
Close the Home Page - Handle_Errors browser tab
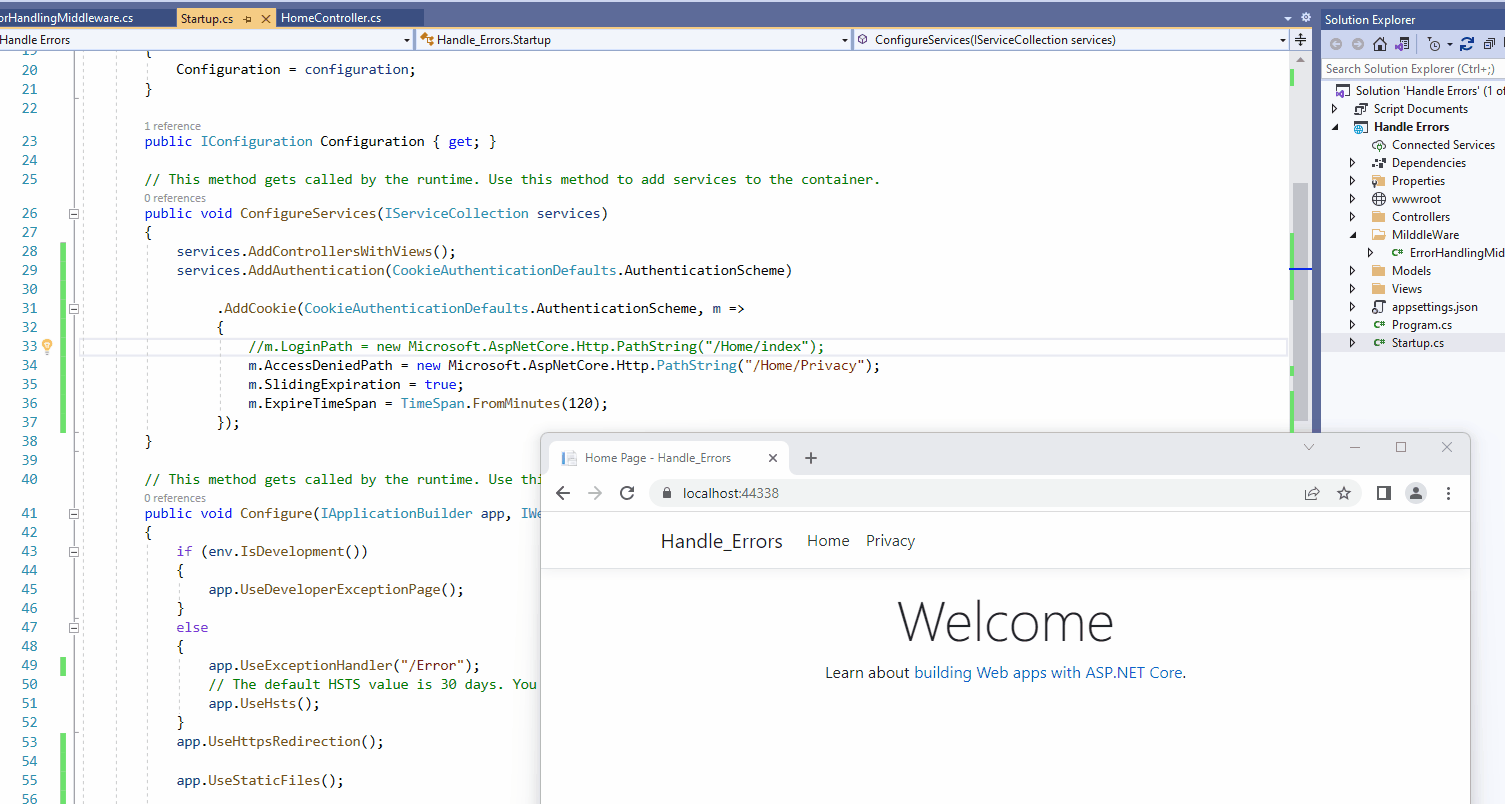tap(772, 458)
